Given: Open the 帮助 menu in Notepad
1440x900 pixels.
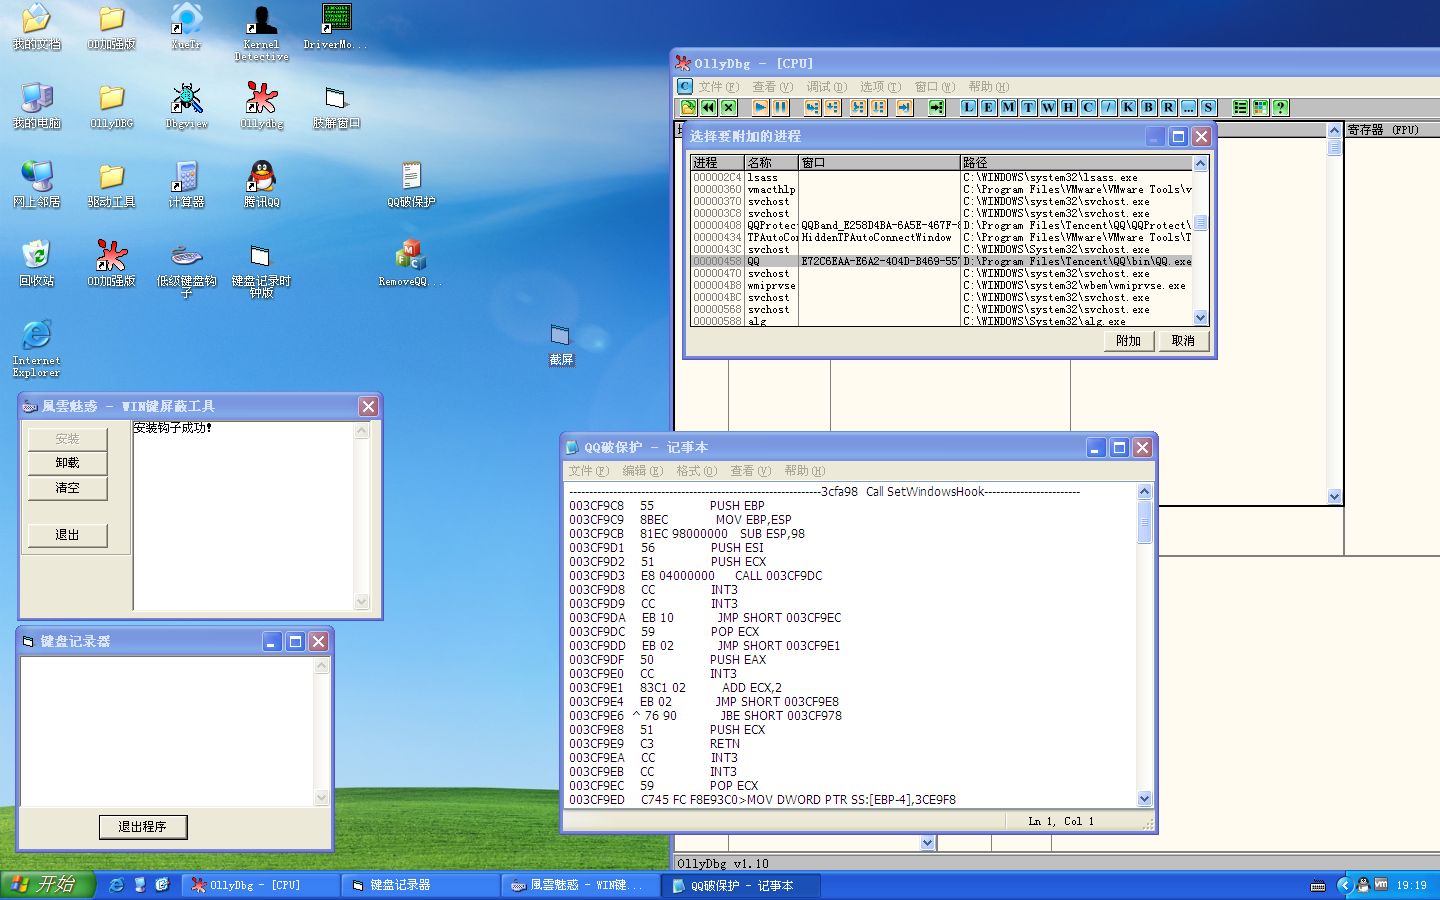Looking at the screenshot, I should point(804,471).
